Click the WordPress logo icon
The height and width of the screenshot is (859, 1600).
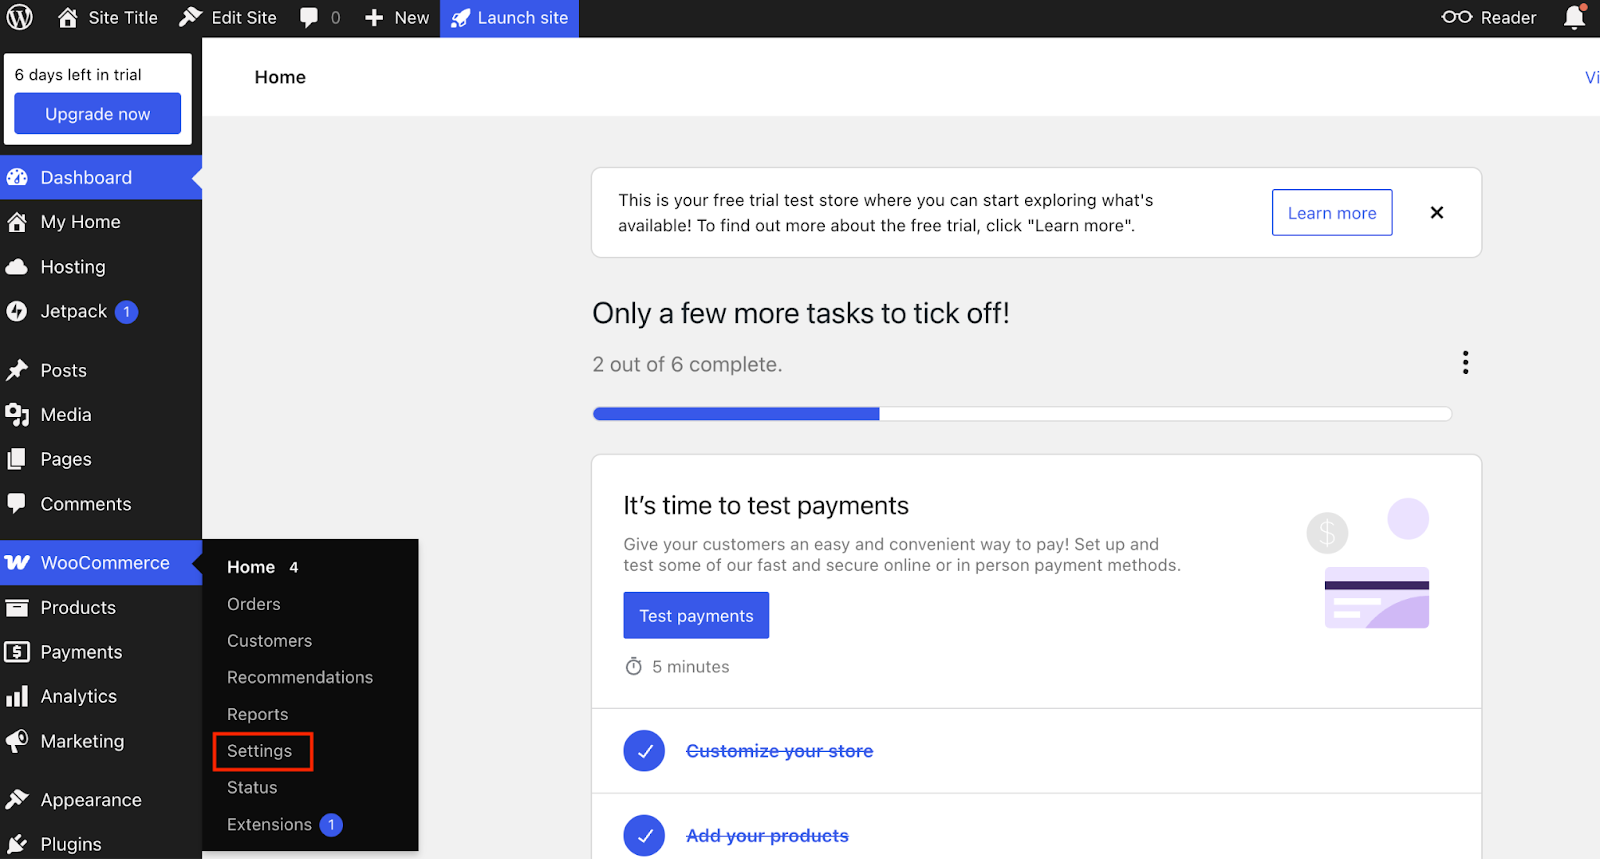point(20,17)
